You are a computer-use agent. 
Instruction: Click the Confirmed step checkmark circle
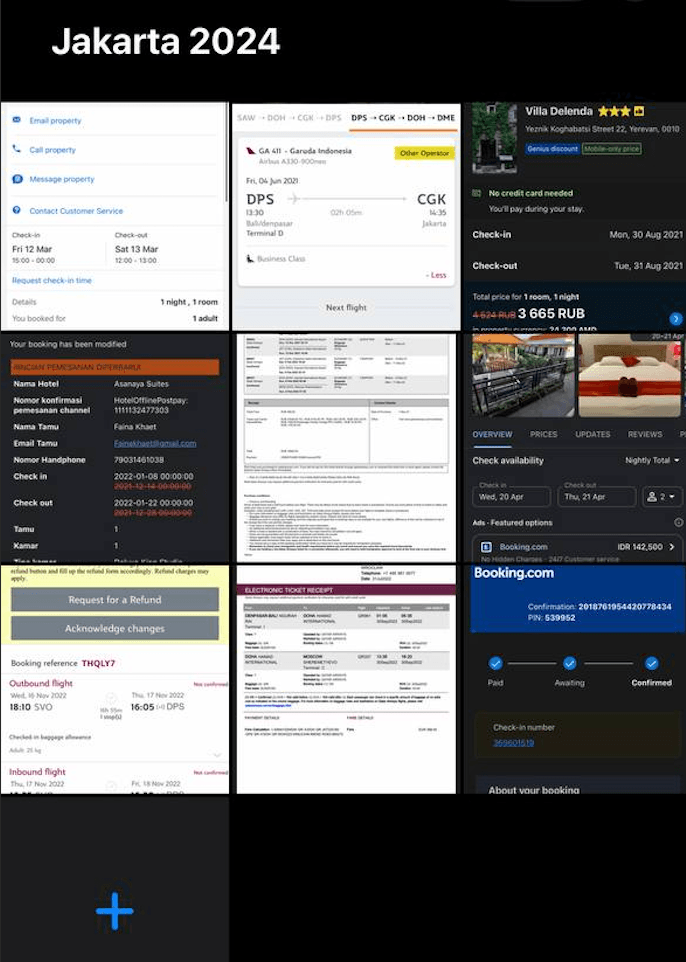[x=651, y=663]
